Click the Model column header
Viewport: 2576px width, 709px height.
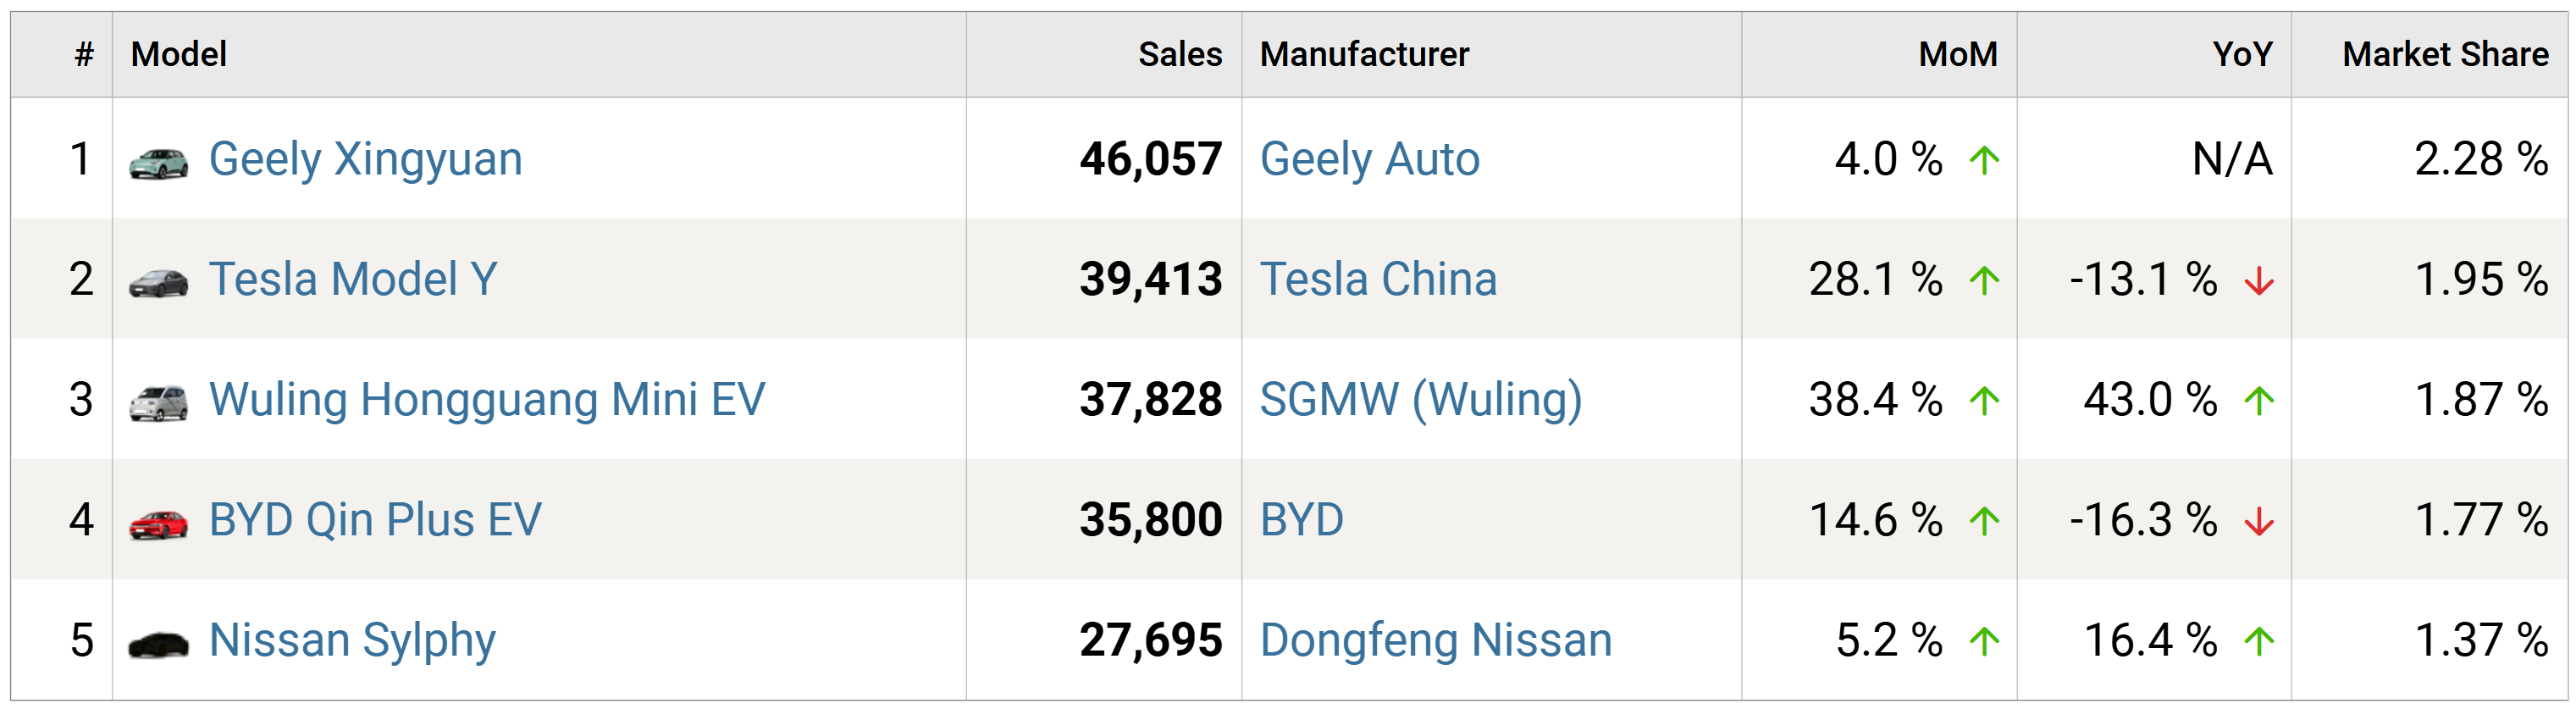point(179,54)
